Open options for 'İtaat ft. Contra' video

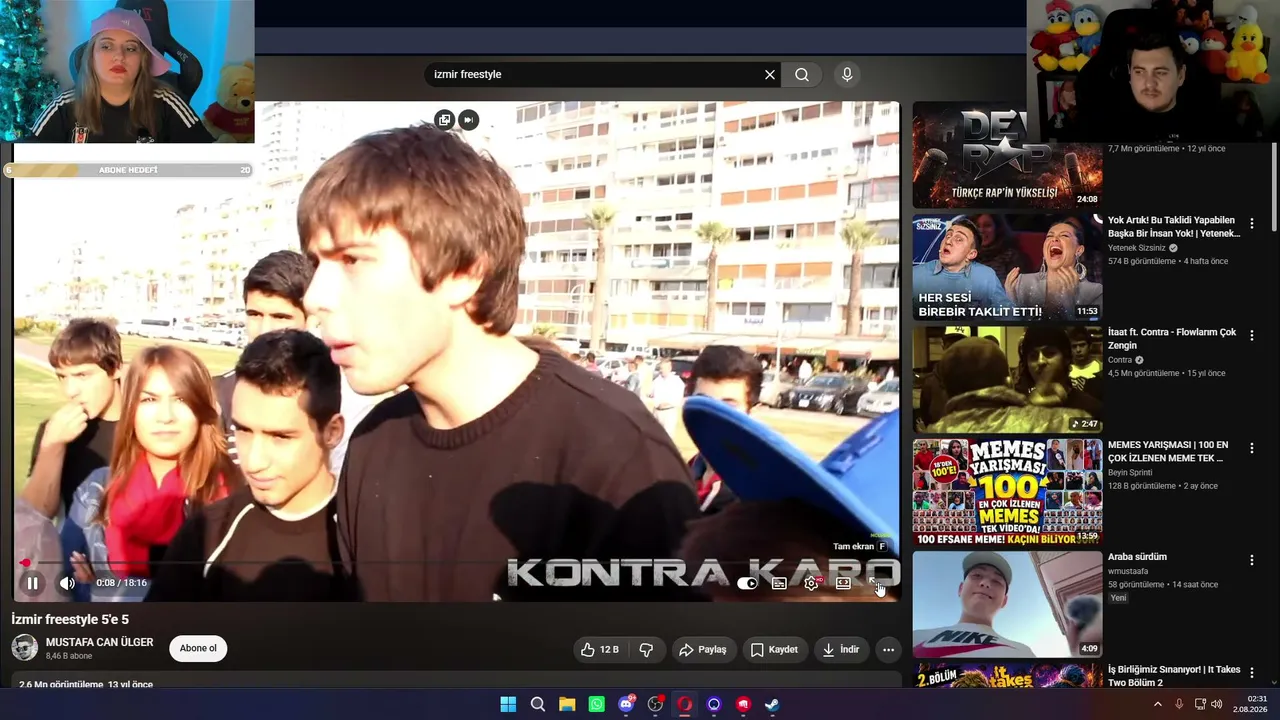pyautogui.click(x=1251, y=335)
